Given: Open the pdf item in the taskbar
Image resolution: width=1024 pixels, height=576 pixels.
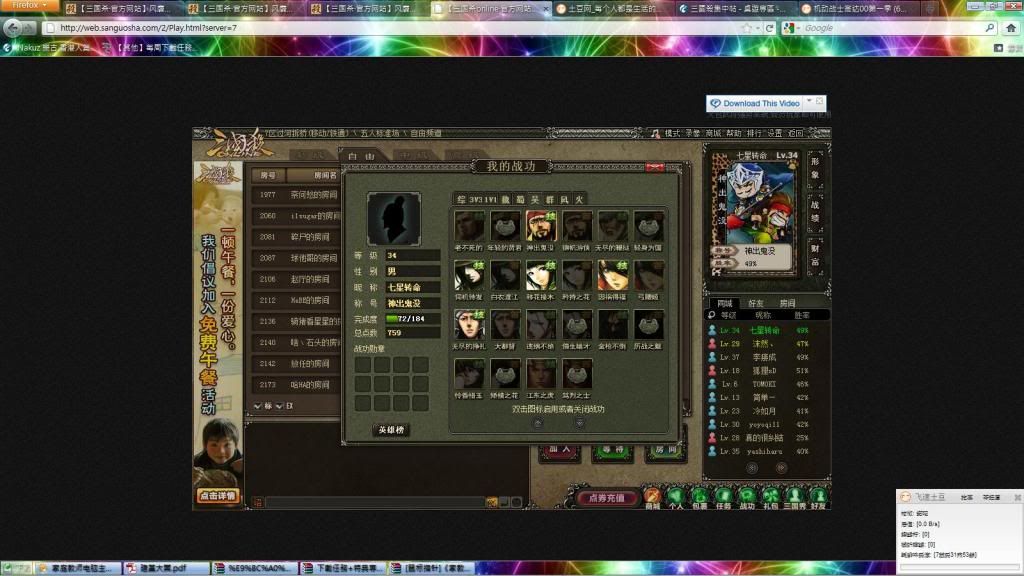Looking at the screenshot, I should 167,568.
